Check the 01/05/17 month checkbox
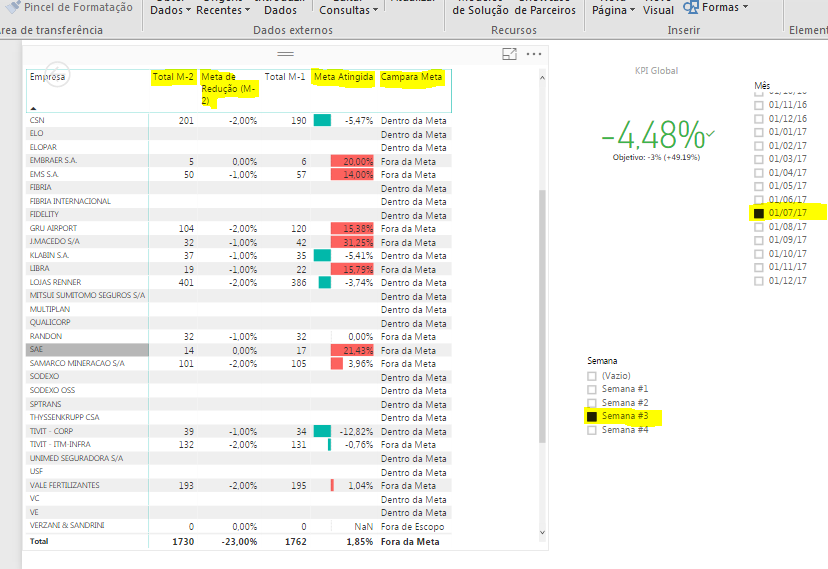The image size is (828, 569). click(x=759, y=186)
